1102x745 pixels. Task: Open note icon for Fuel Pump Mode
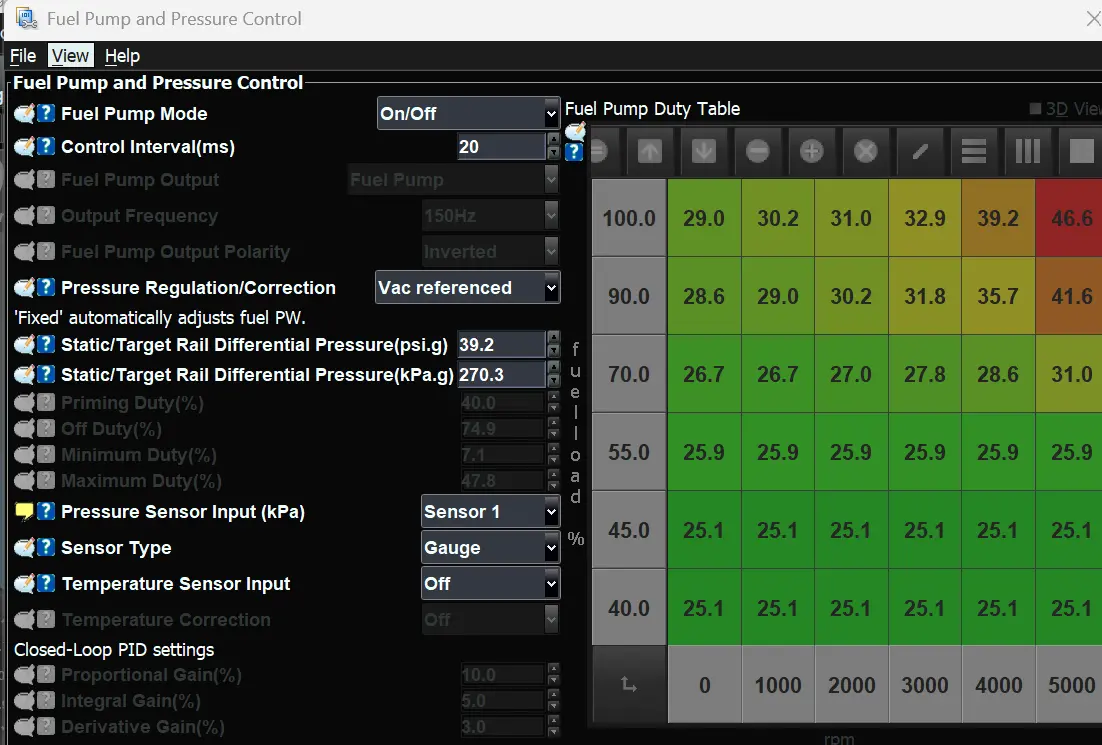point(25,113)
